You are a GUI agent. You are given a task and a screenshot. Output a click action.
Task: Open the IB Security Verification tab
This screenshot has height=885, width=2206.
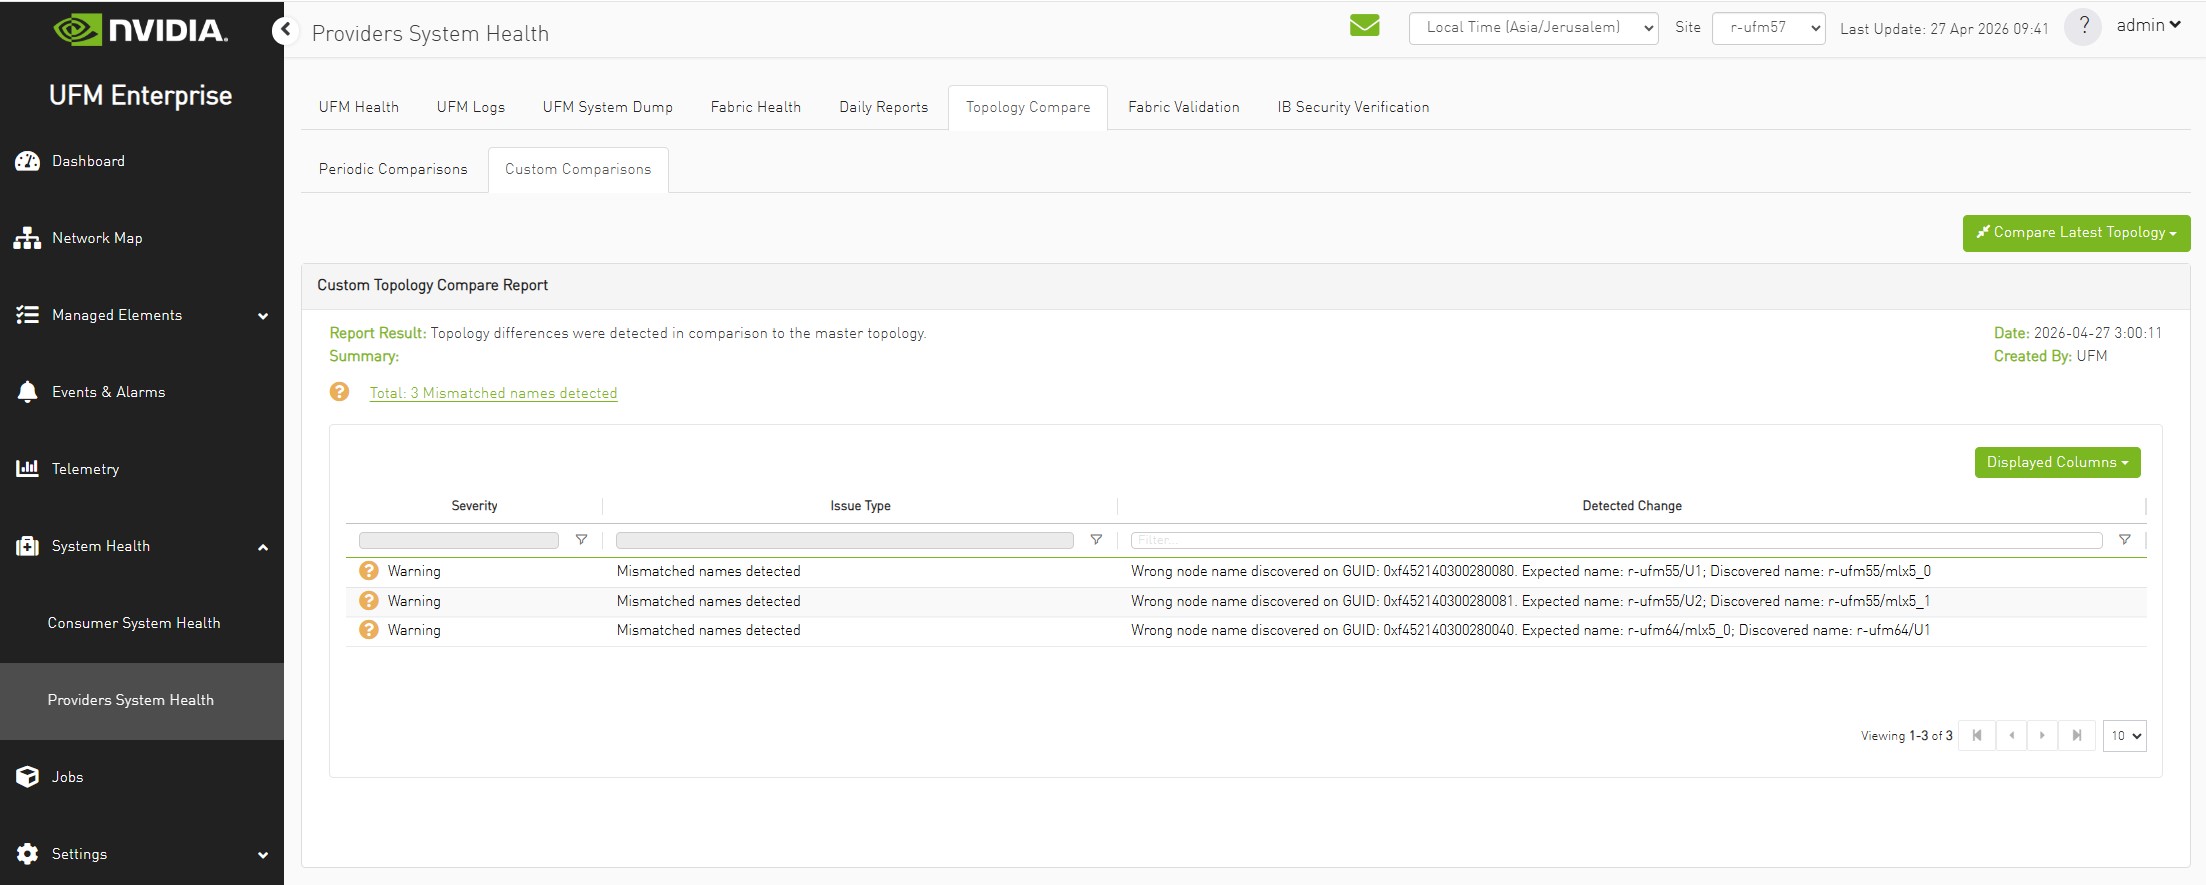1353,107
